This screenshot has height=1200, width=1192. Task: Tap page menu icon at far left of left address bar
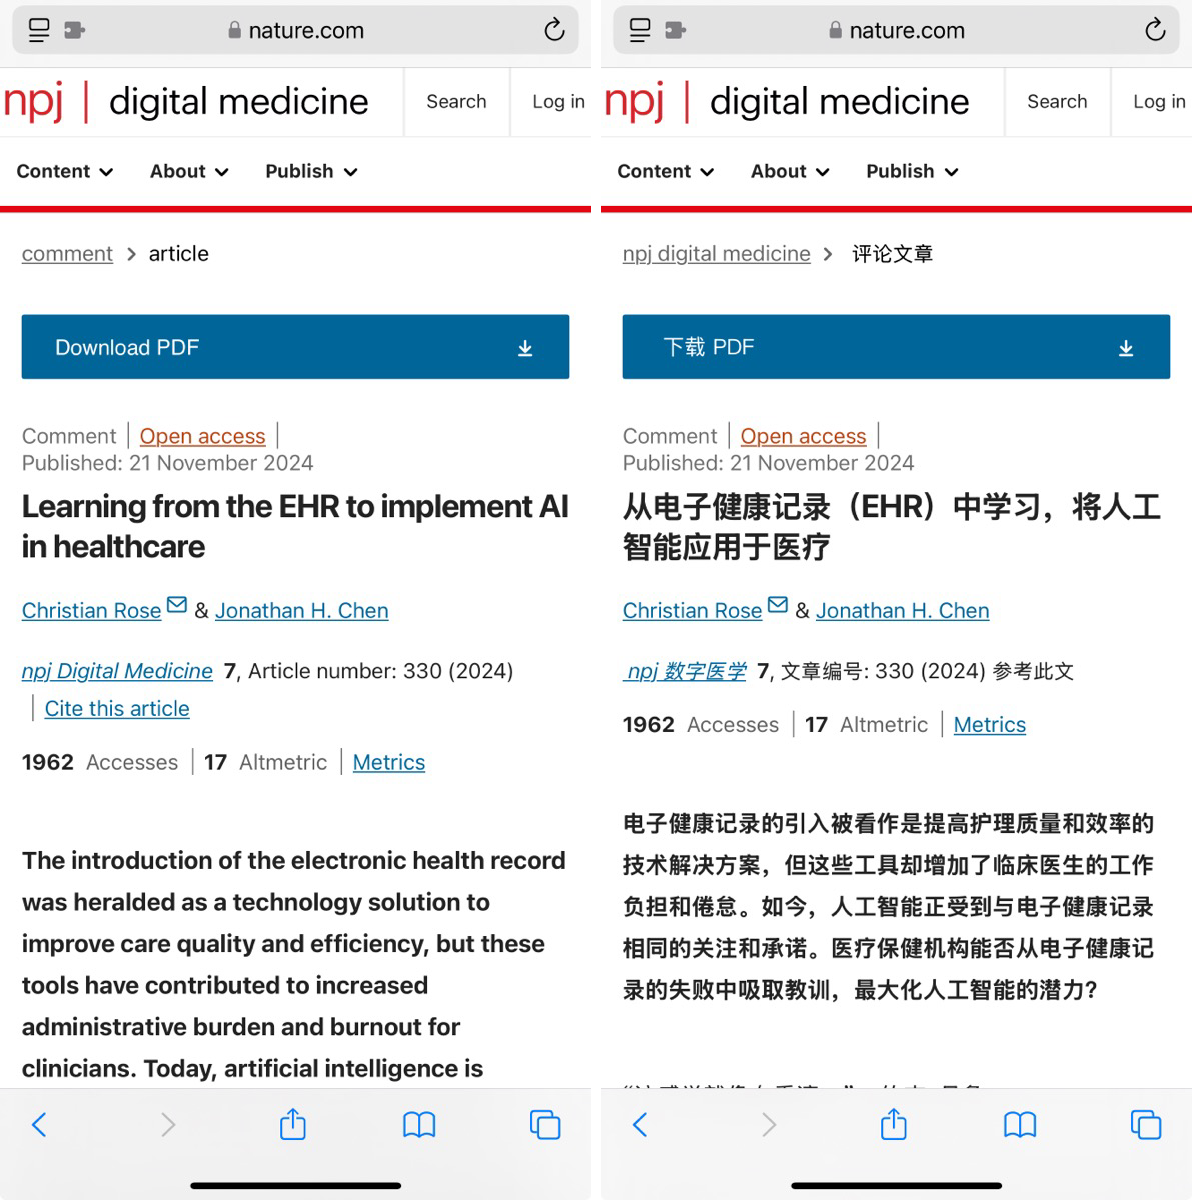pos(39,30)
